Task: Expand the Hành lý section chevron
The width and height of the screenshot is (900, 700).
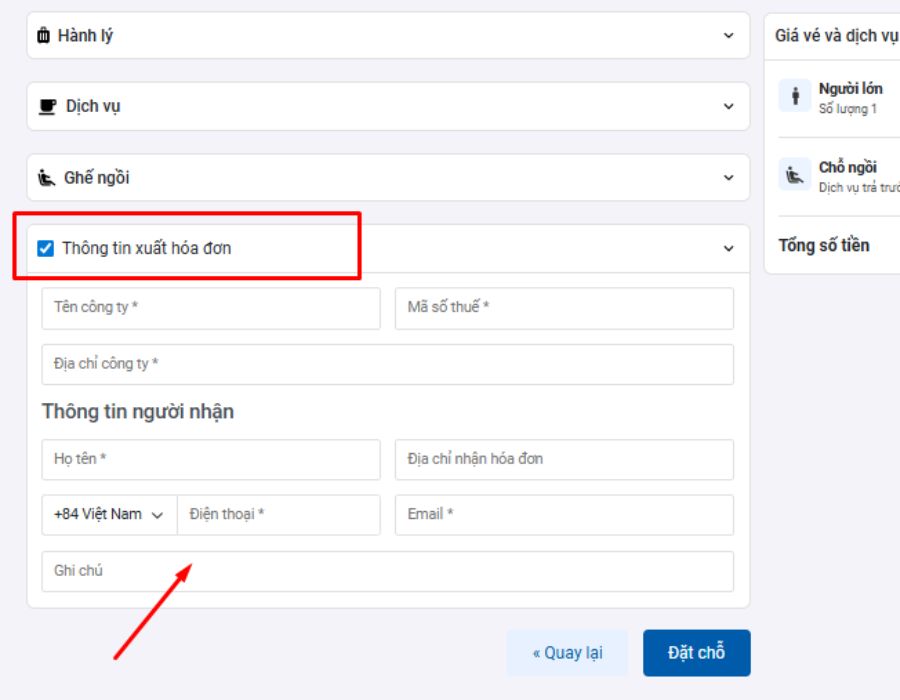Action: tap(728, 36)
